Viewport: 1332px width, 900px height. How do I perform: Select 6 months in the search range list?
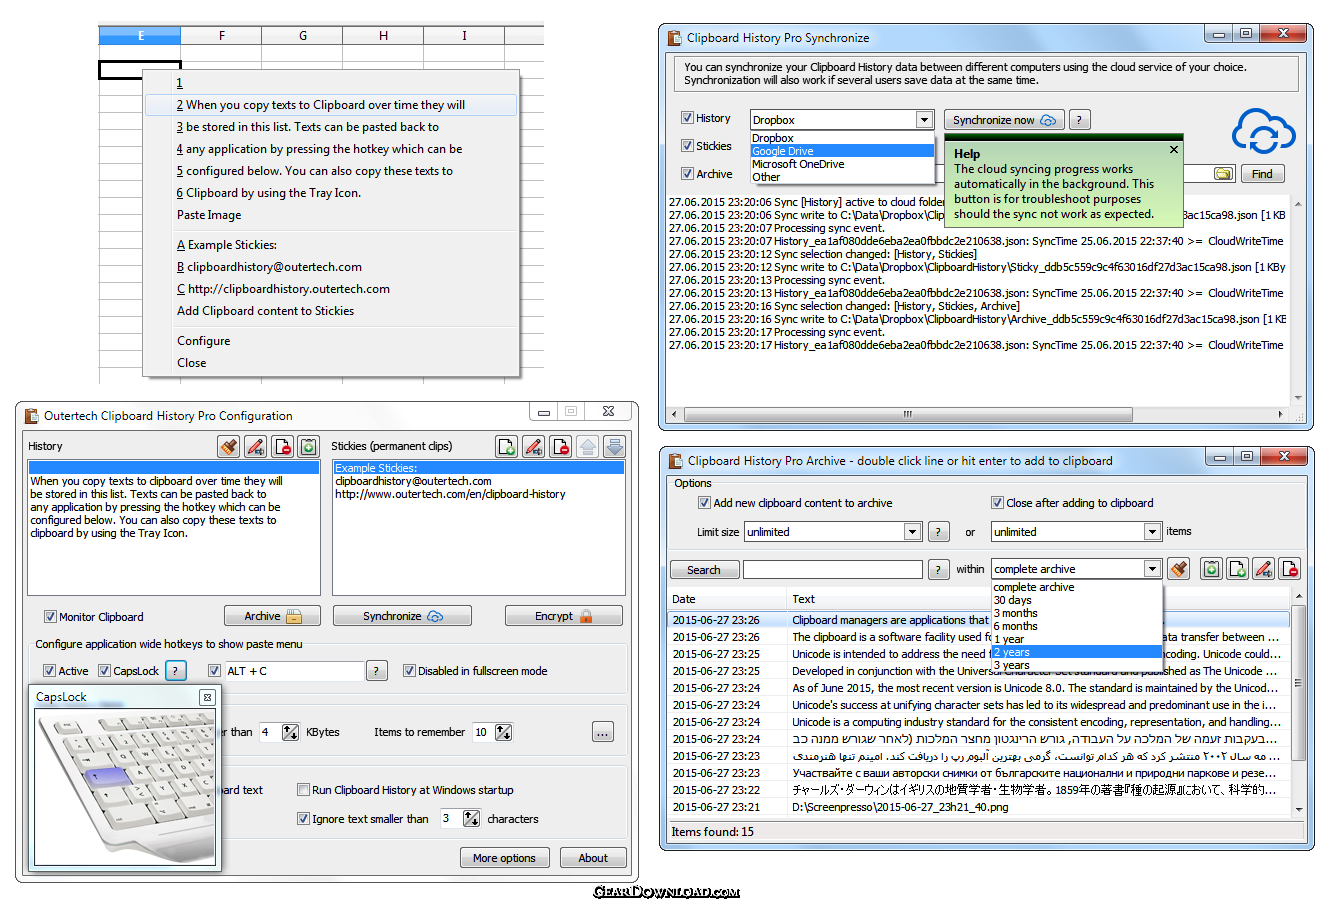point(1077,626)
